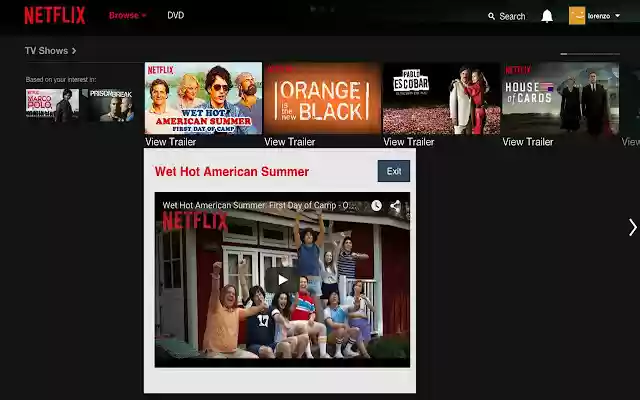The height and width of the screenshot is (400, 640).
Task: Open the TV Shows category link
Action: coord(46,51)
